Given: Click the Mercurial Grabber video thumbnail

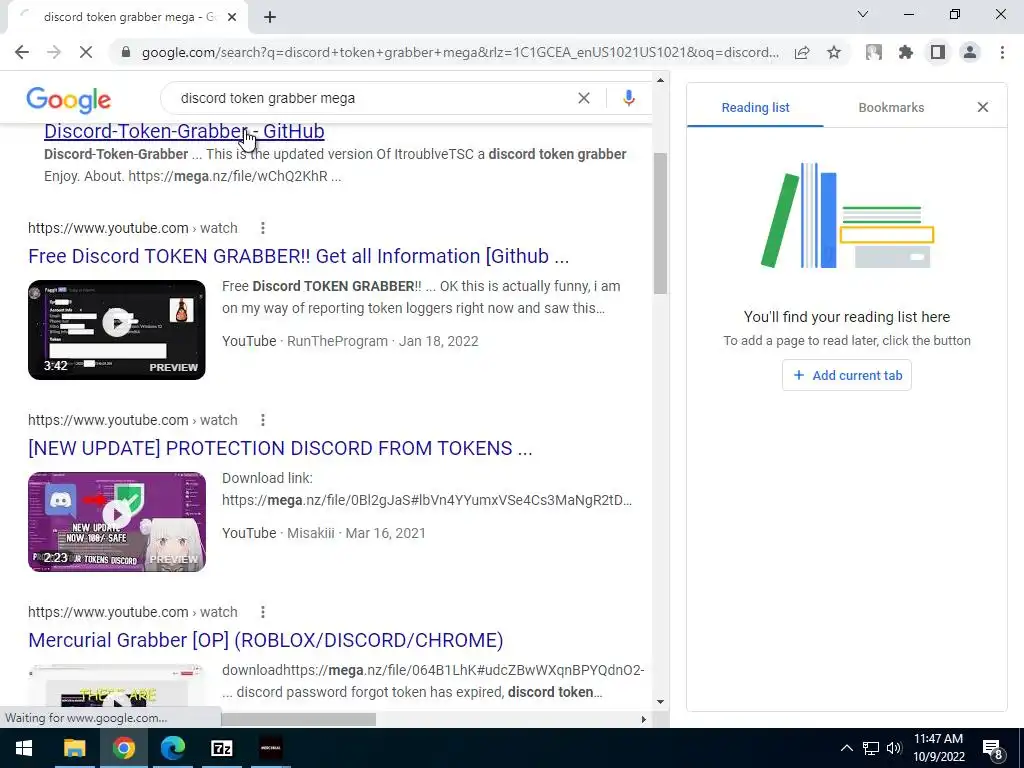Looking at the screenshot, I should [x=117, y=687].
